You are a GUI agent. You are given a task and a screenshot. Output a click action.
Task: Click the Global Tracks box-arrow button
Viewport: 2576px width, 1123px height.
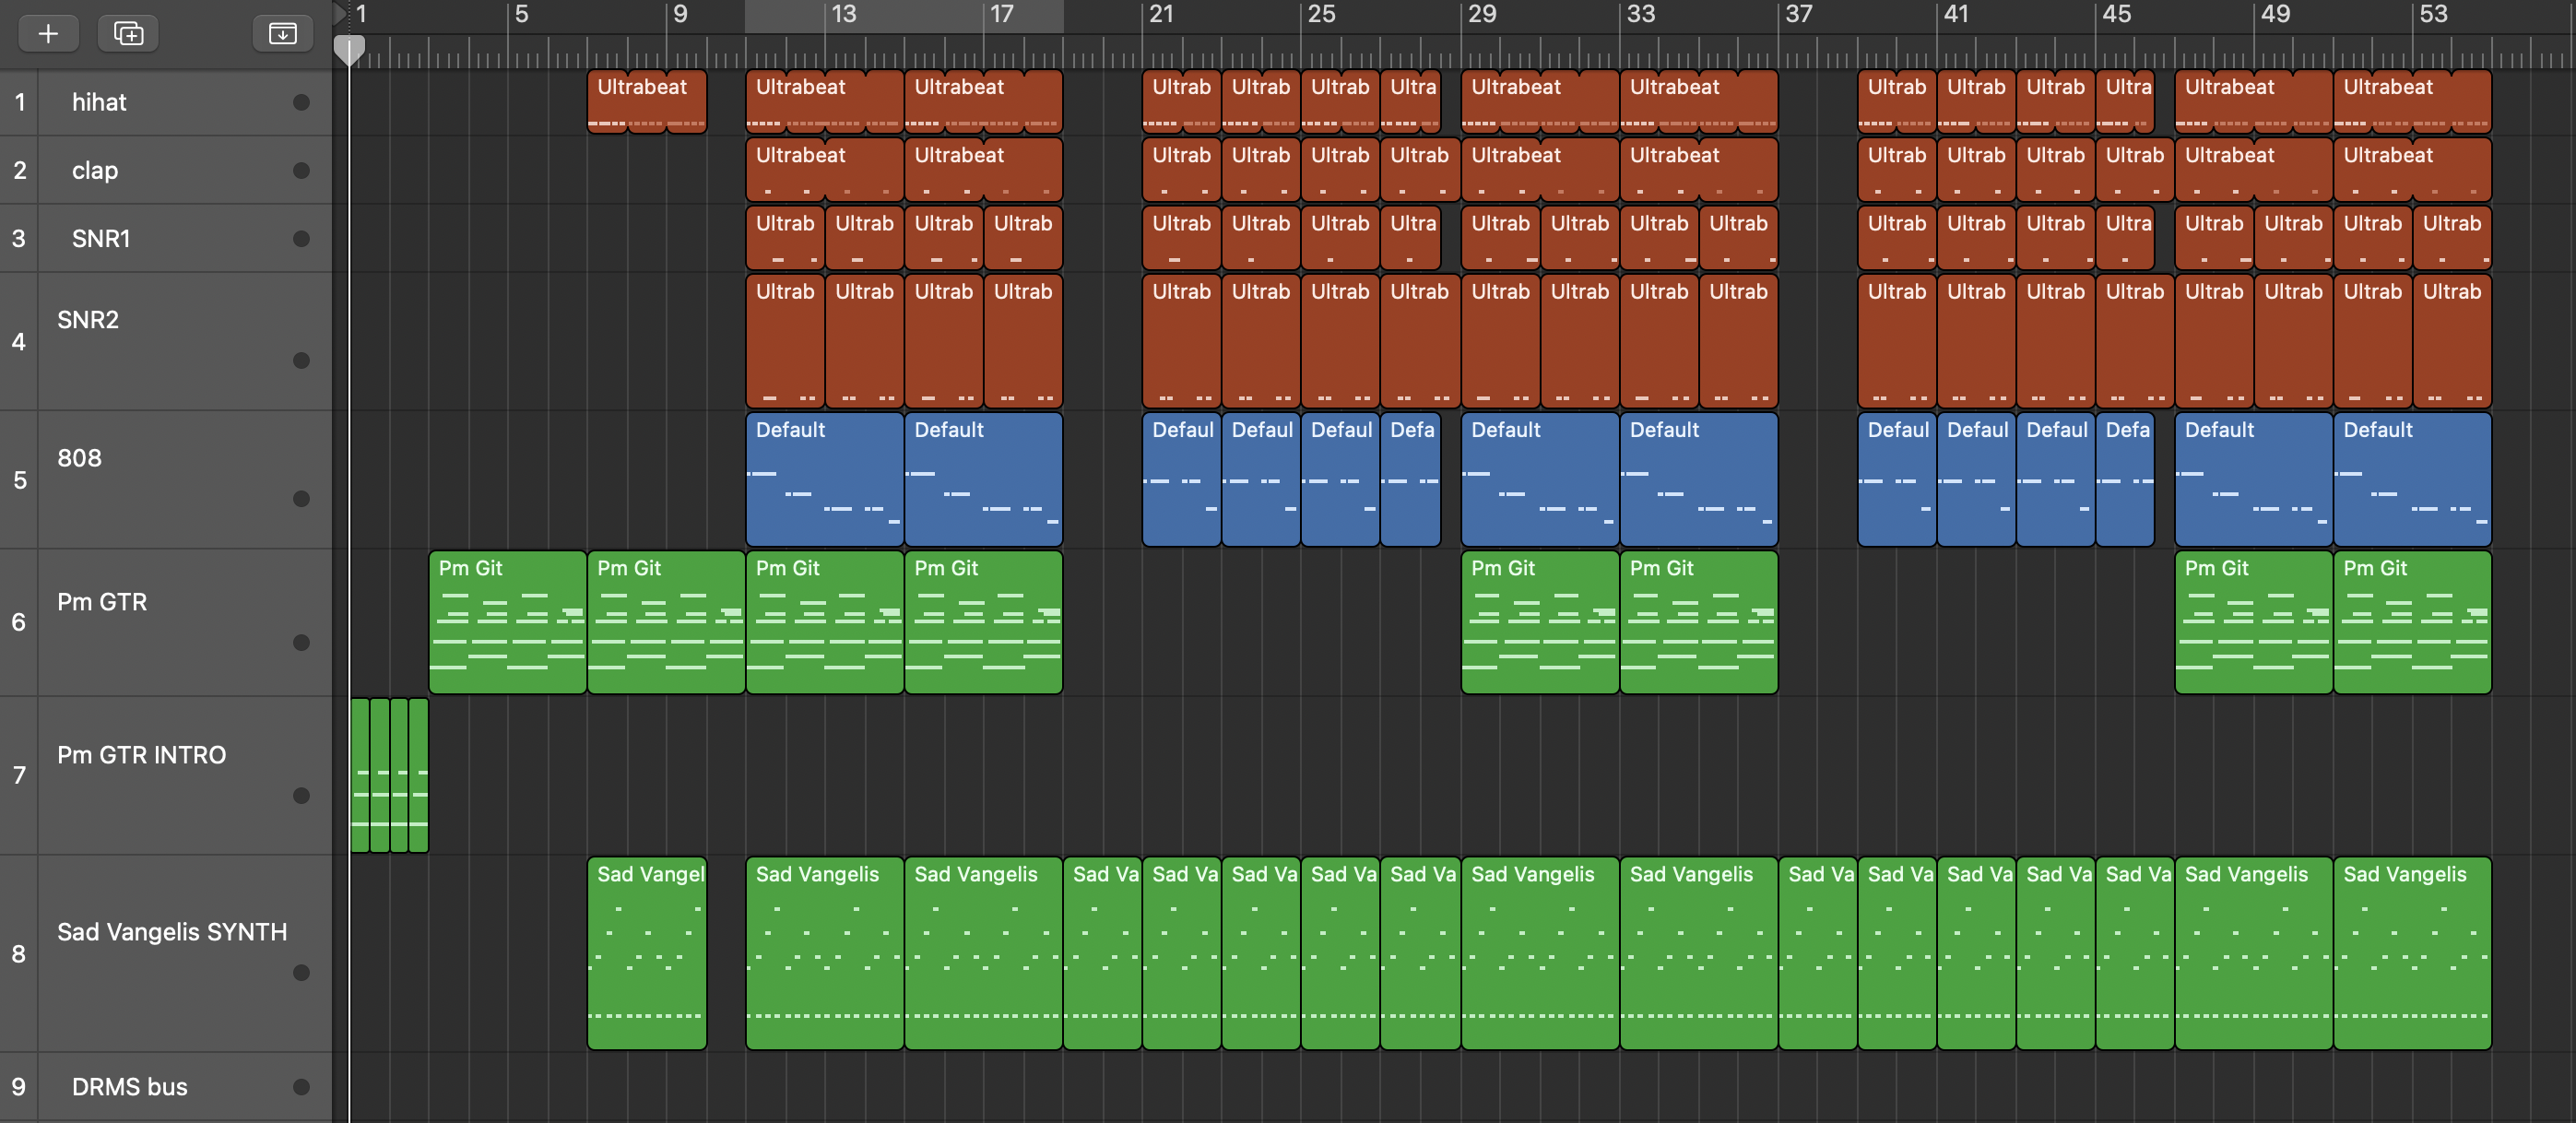point(282,33)
